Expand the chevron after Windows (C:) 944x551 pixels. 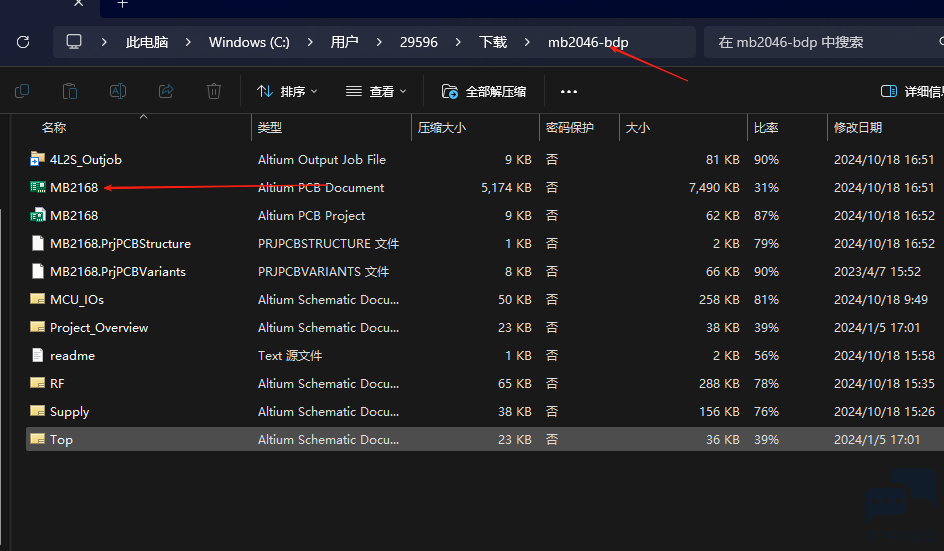tap(310, 42)
